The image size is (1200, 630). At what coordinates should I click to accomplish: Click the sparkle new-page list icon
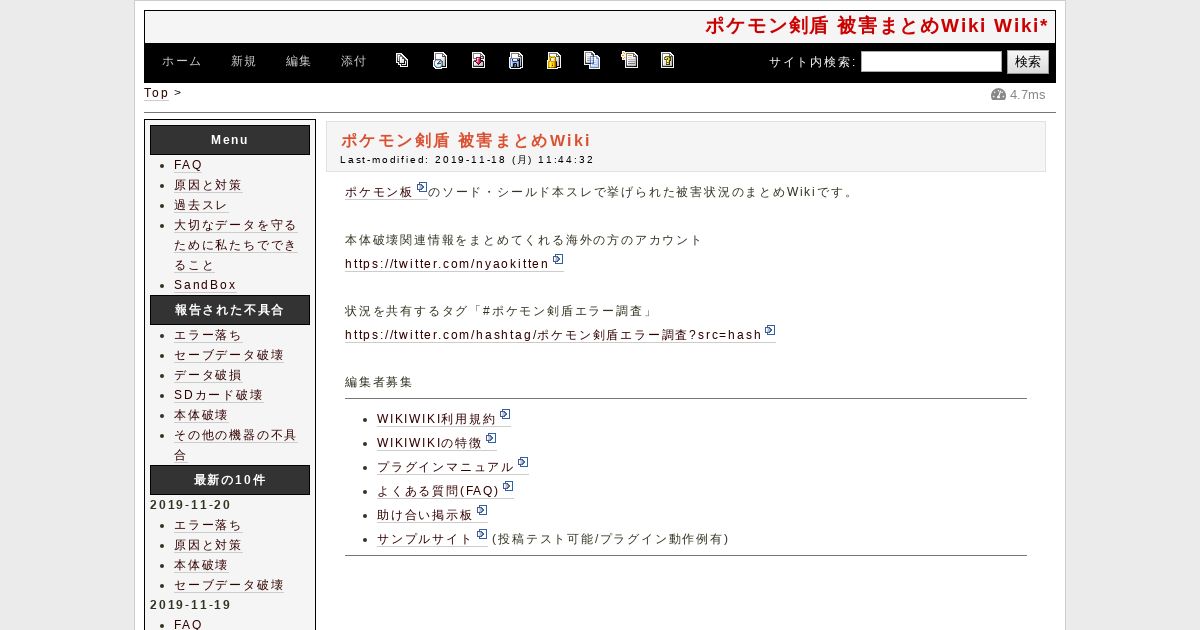629,60
